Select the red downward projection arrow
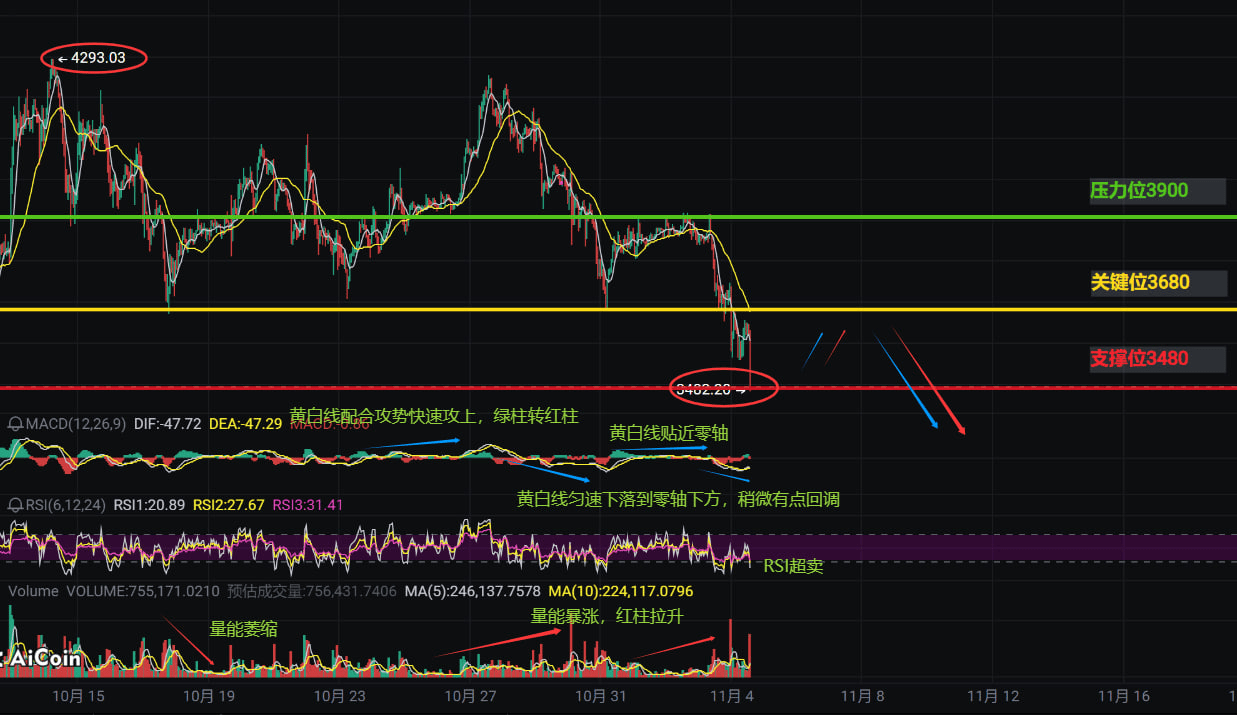1237x715 pixels. tap(928, 381)
